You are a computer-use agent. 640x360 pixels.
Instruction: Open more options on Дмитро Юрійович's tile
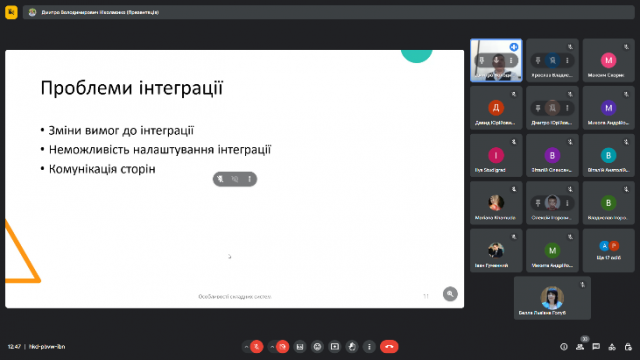tap(567, 108)
